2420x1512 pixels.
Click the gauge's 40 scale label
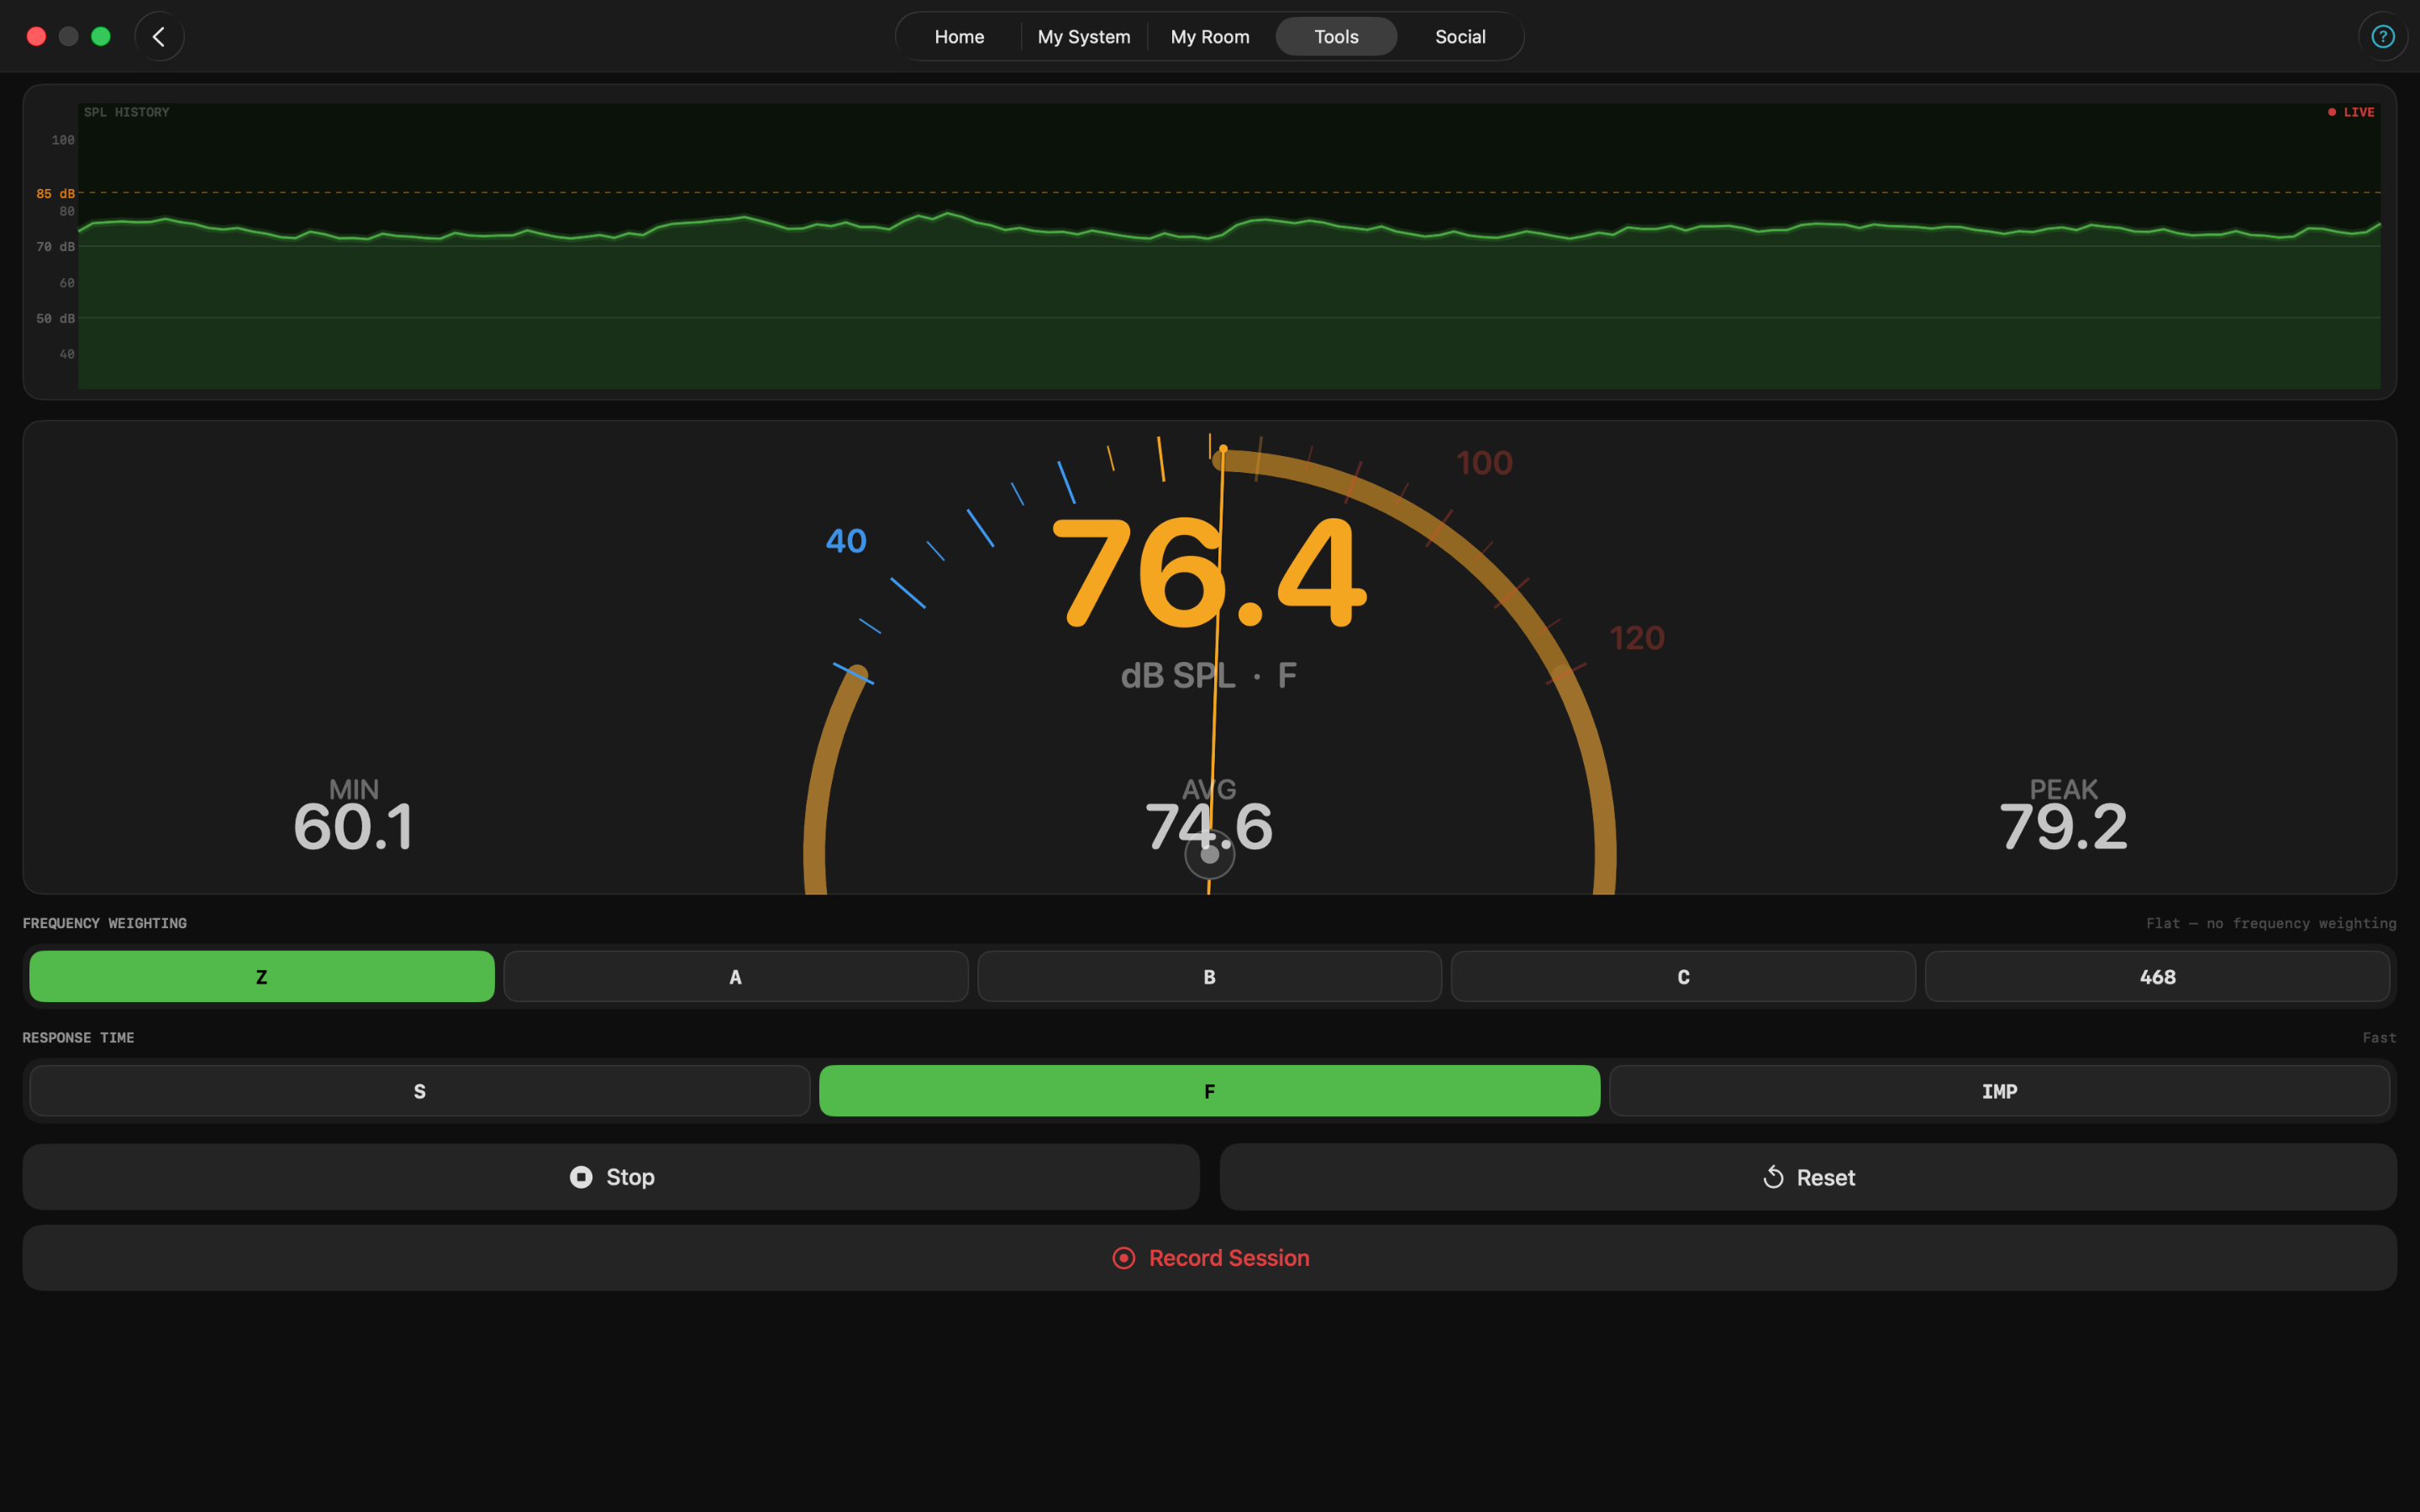pyautogui.click(x=846, y=541)
